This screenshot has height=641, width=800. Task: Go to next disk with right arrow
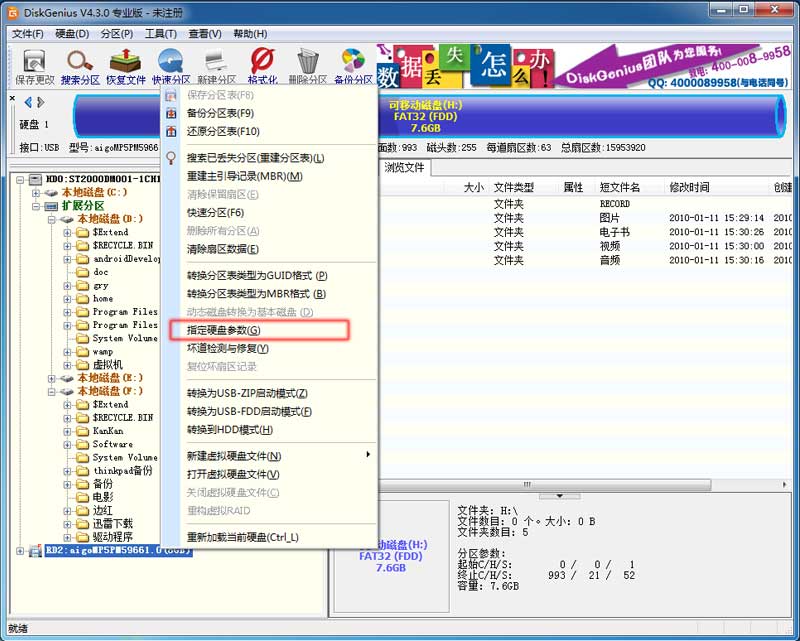click(41, 102)
